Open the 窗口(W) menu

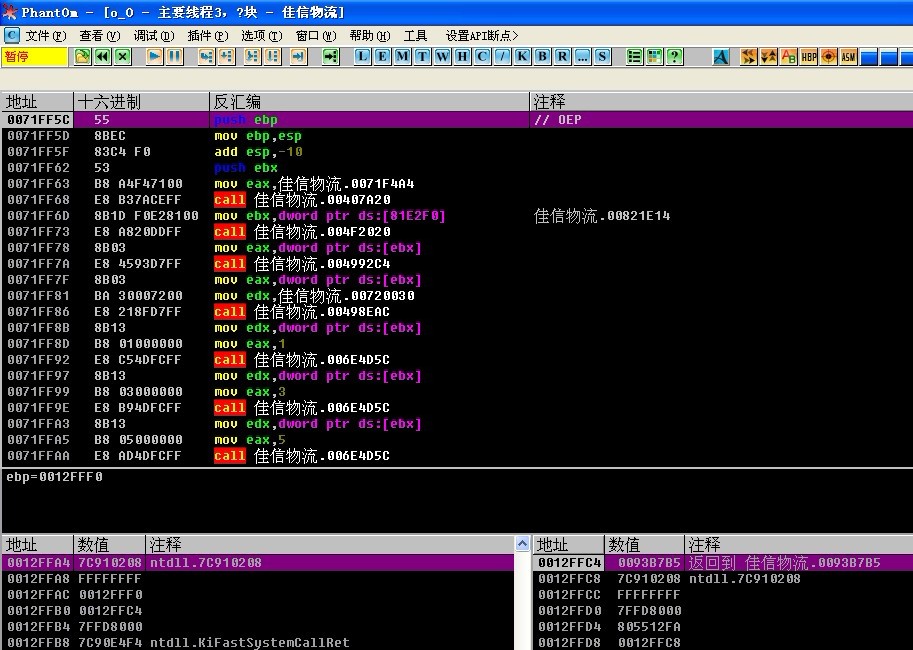[316, 36]
